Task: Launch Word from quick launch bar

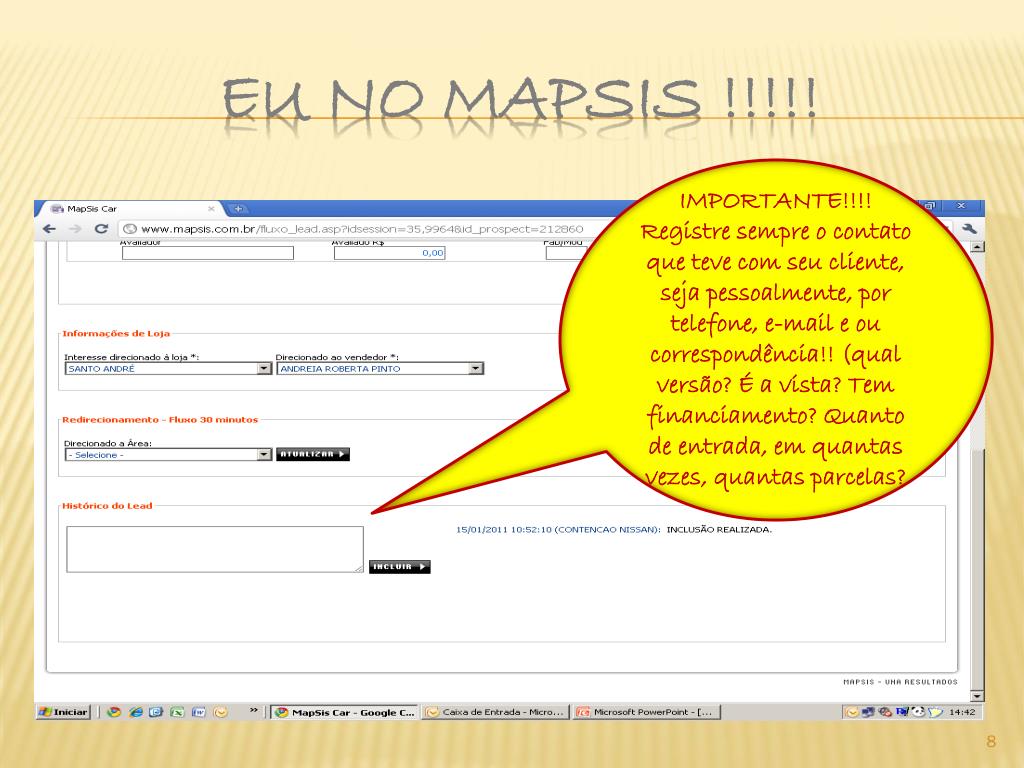Action: (x=199, y=712)
